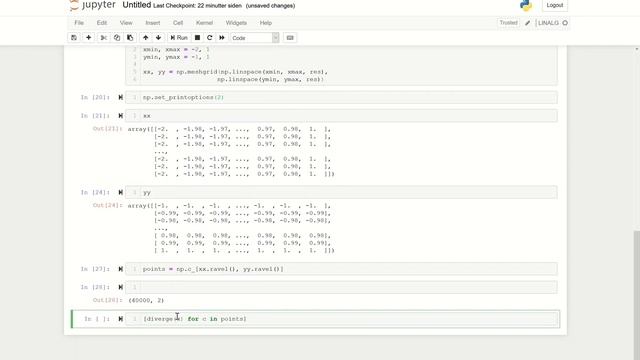Open the Insert menu
The height and width of the screenshot is (360, 640).
point(153,23)
